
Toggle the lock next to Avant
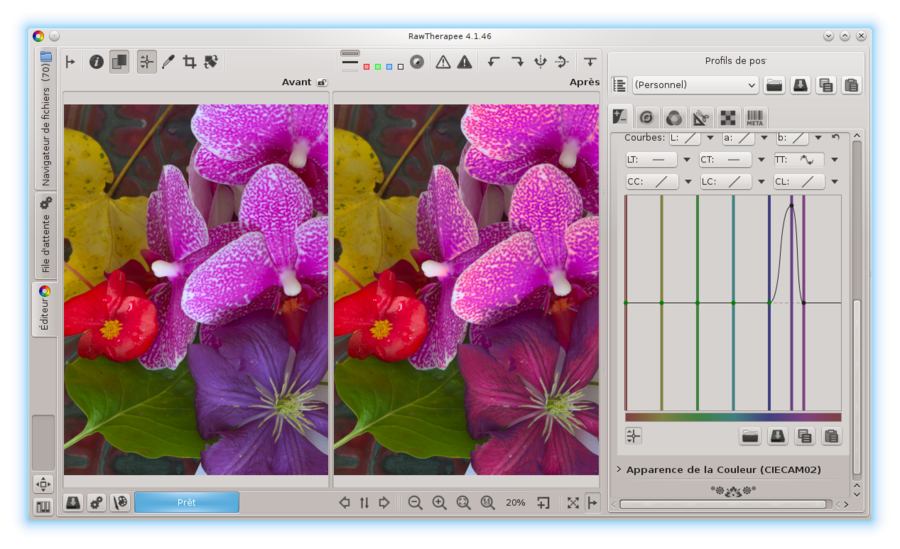[321, 83]
